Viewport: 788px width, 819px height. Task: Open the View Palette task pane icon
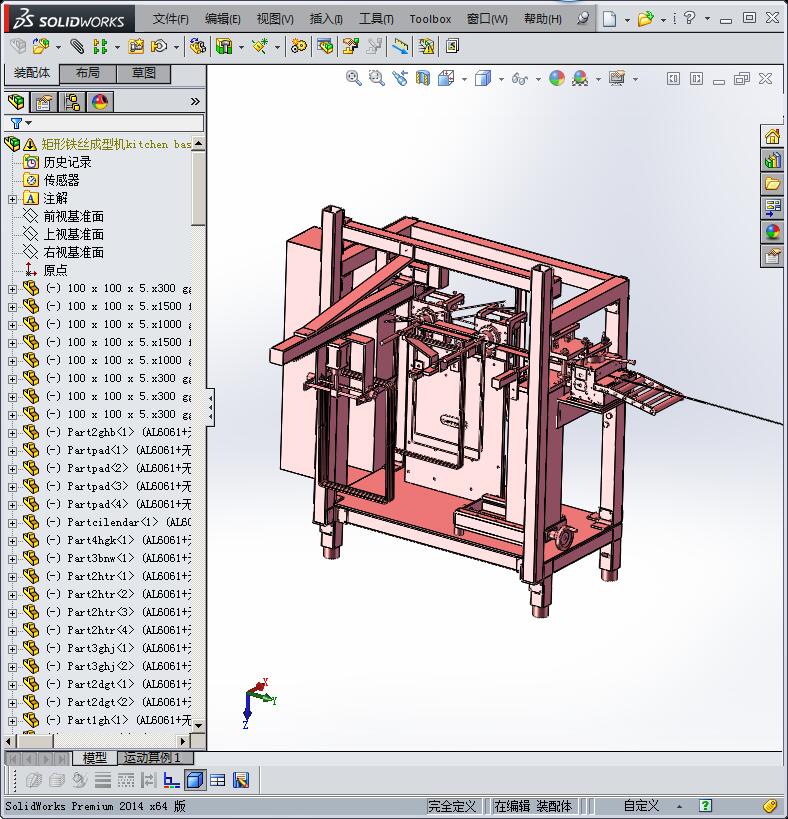(772, 208)
